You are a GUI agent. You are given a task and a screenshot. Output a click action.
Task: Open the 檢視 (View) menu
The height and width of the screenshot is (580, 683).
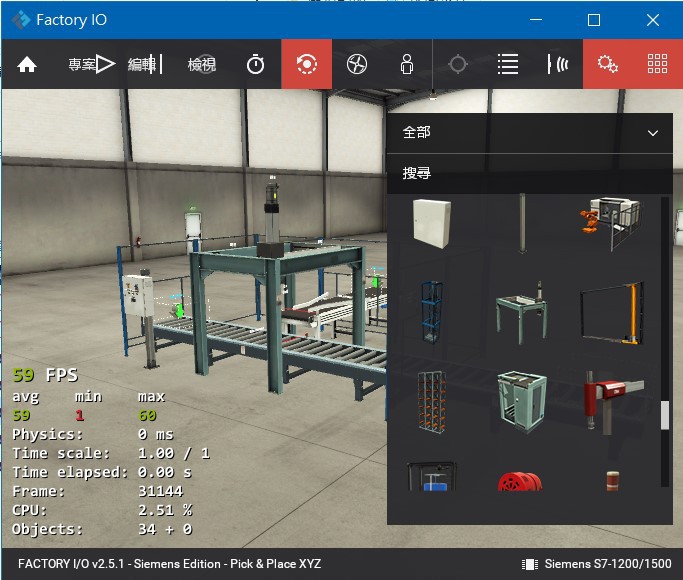click(x=201, y=64)
